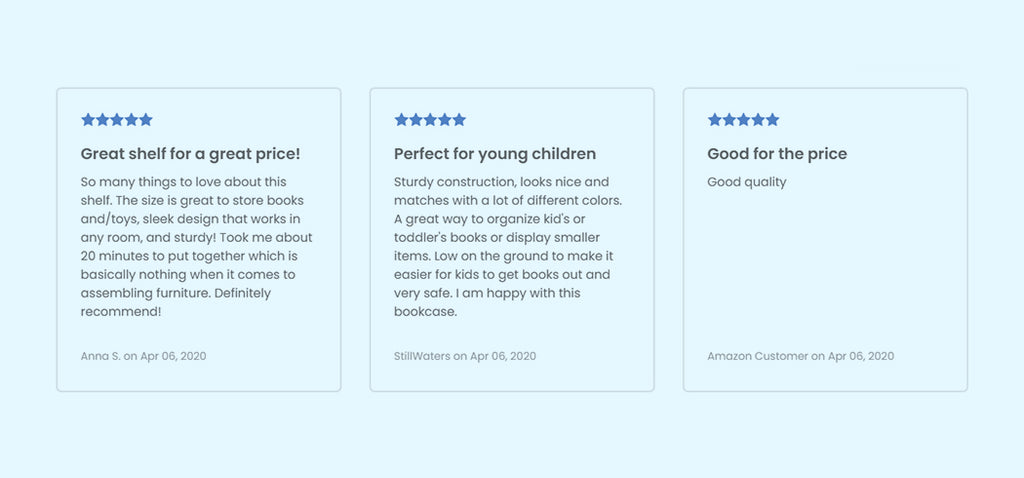Click first star in Anna S. review

coord(88,120)
